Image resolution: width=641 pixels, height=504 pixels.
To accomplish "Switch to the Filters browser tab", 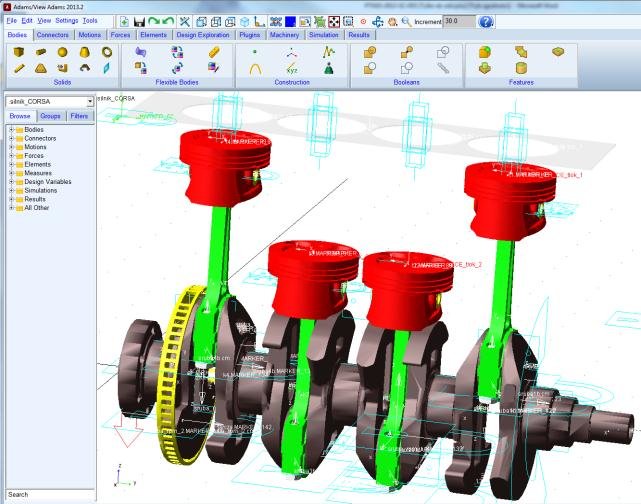I will click(x=79, y=116).
